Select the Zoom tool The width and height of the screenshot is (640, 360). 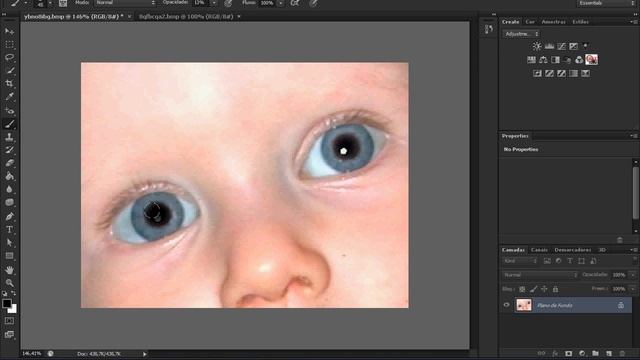point(9,282)
